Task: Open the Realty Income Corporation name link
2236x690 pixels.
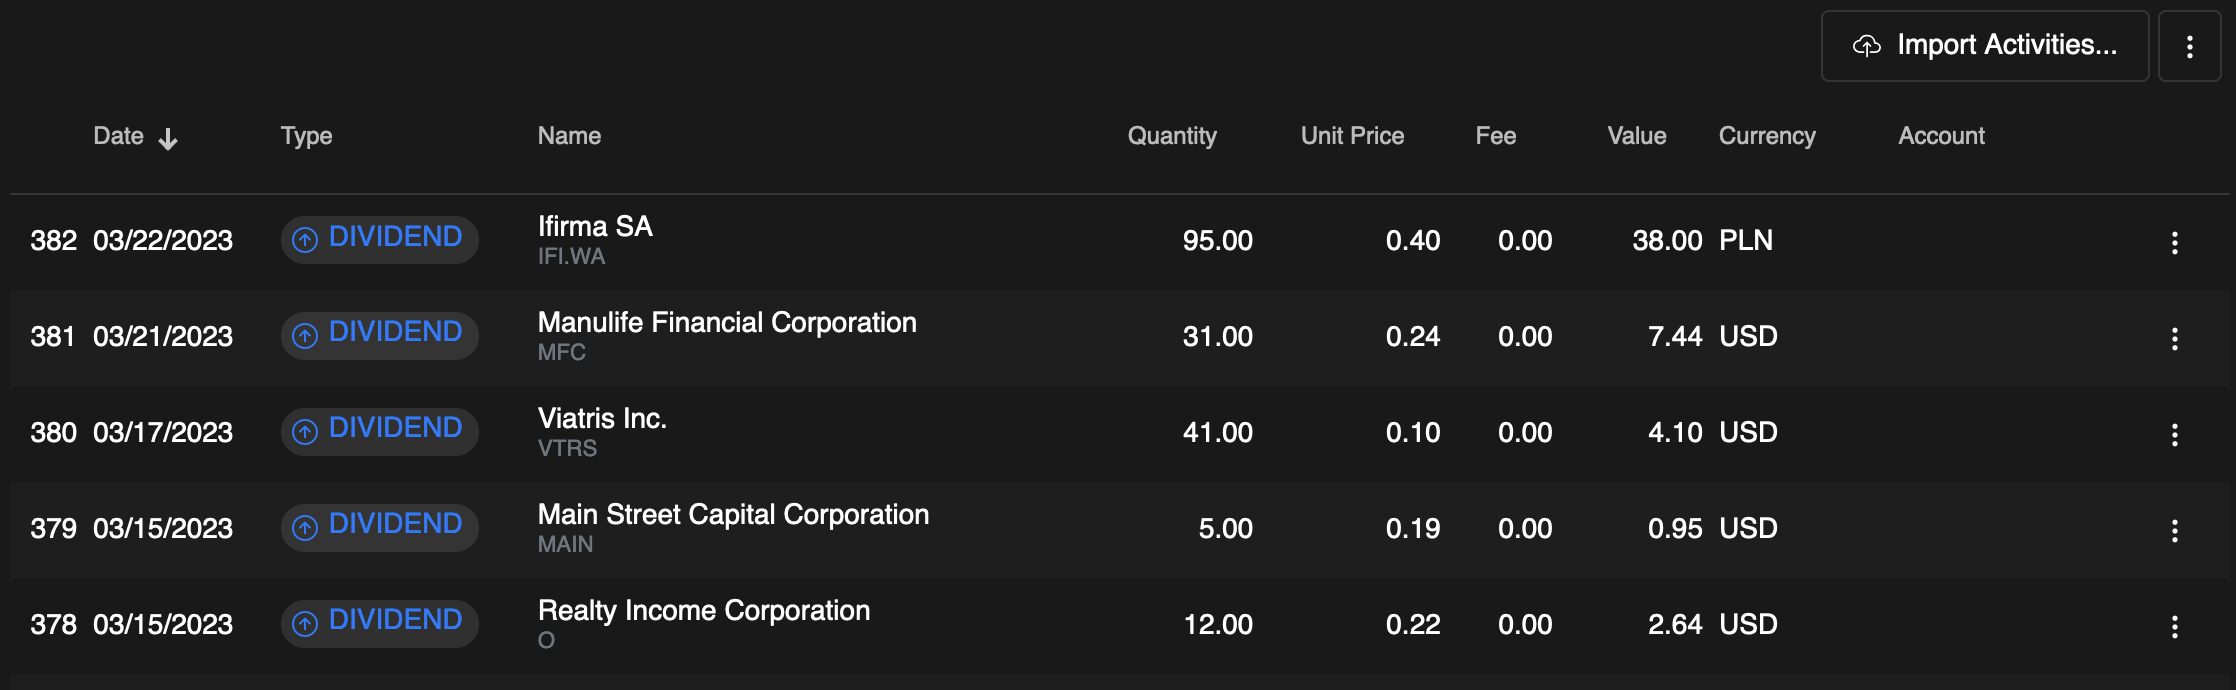Action: click(704, 611)
